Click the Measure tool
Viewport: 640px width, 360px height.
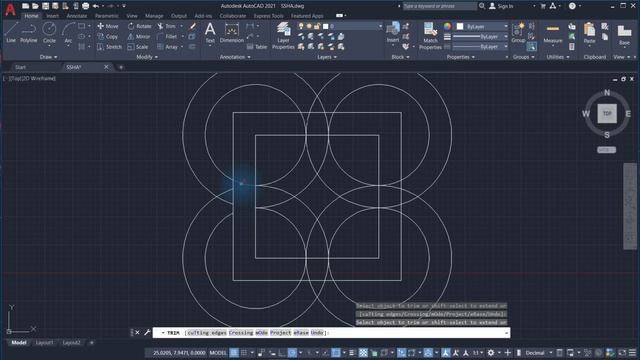click(x=553, y=33)
